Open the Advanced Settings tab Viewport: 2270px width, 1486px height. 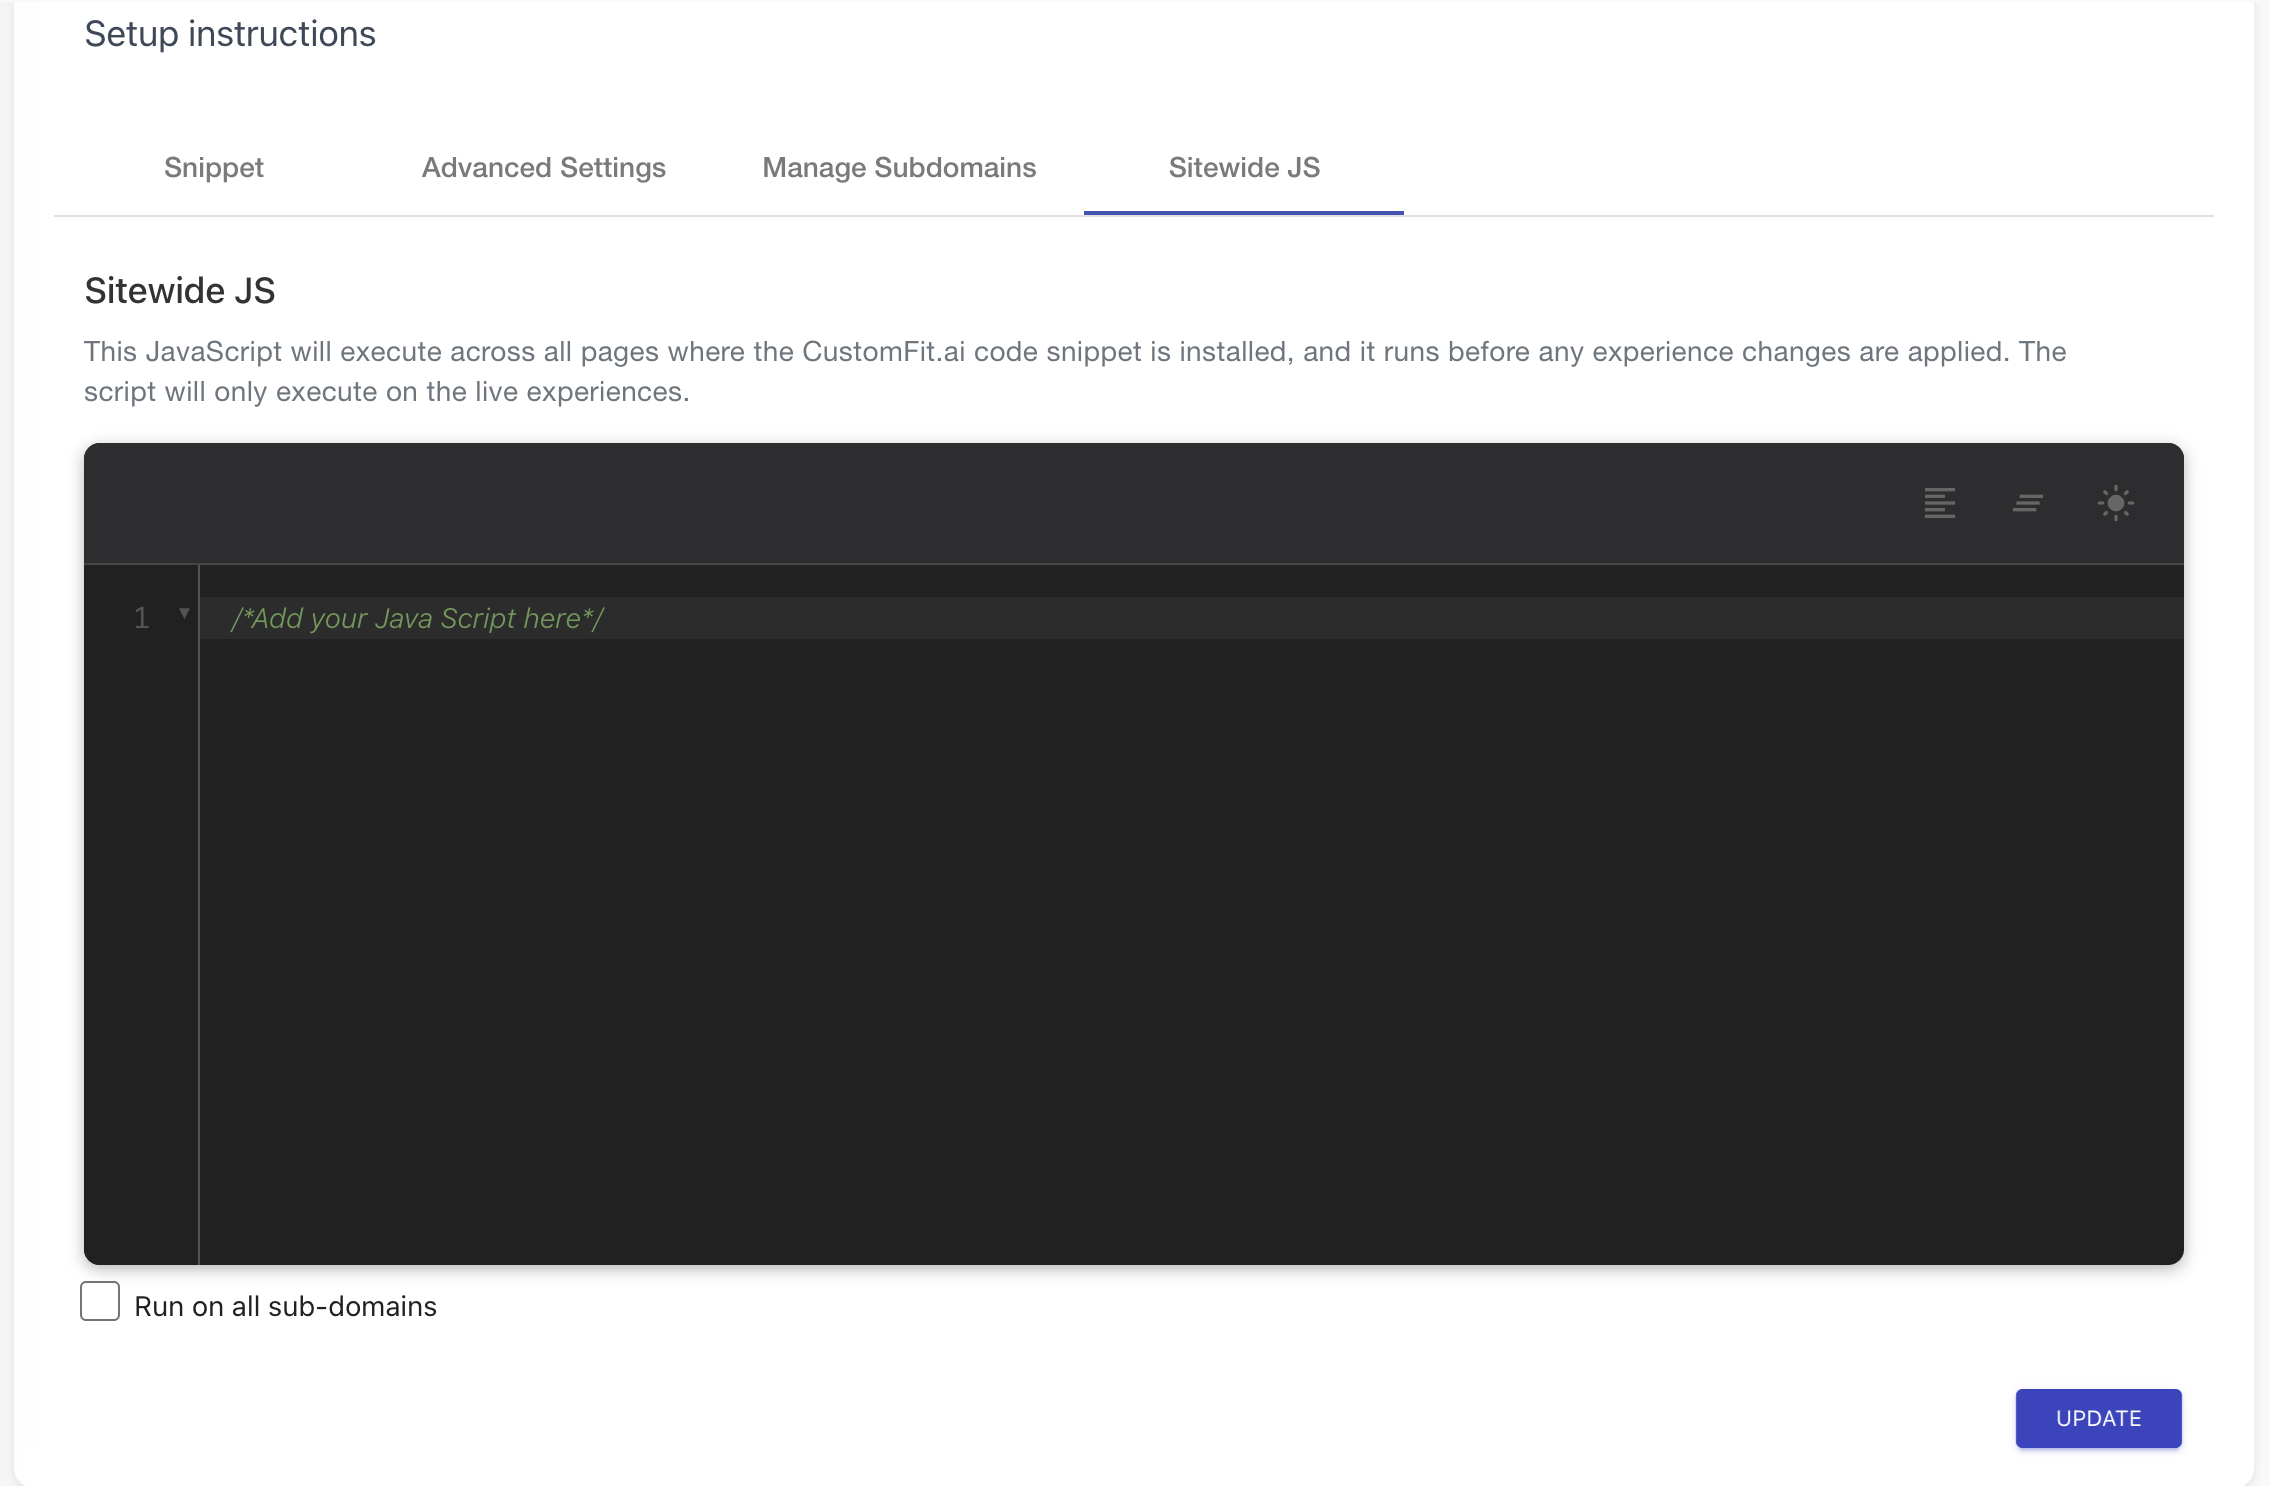[543, 167]
